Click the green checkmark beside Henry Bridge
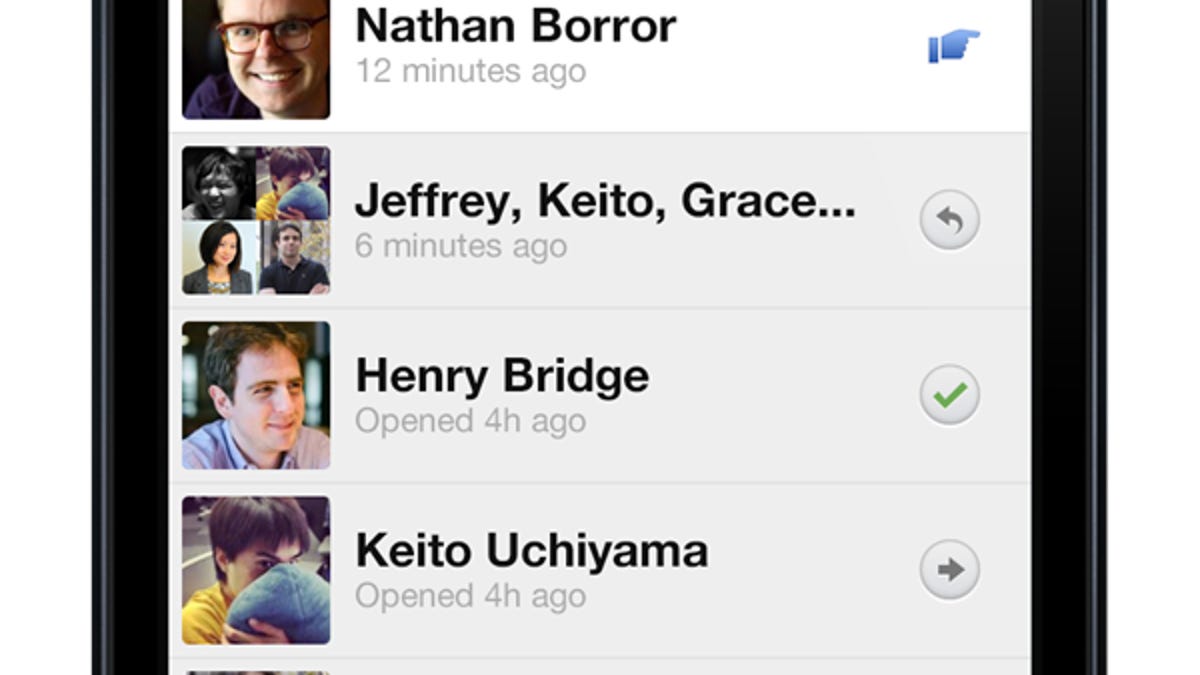Screen dimensions: 1200x675 pos(949,395)
